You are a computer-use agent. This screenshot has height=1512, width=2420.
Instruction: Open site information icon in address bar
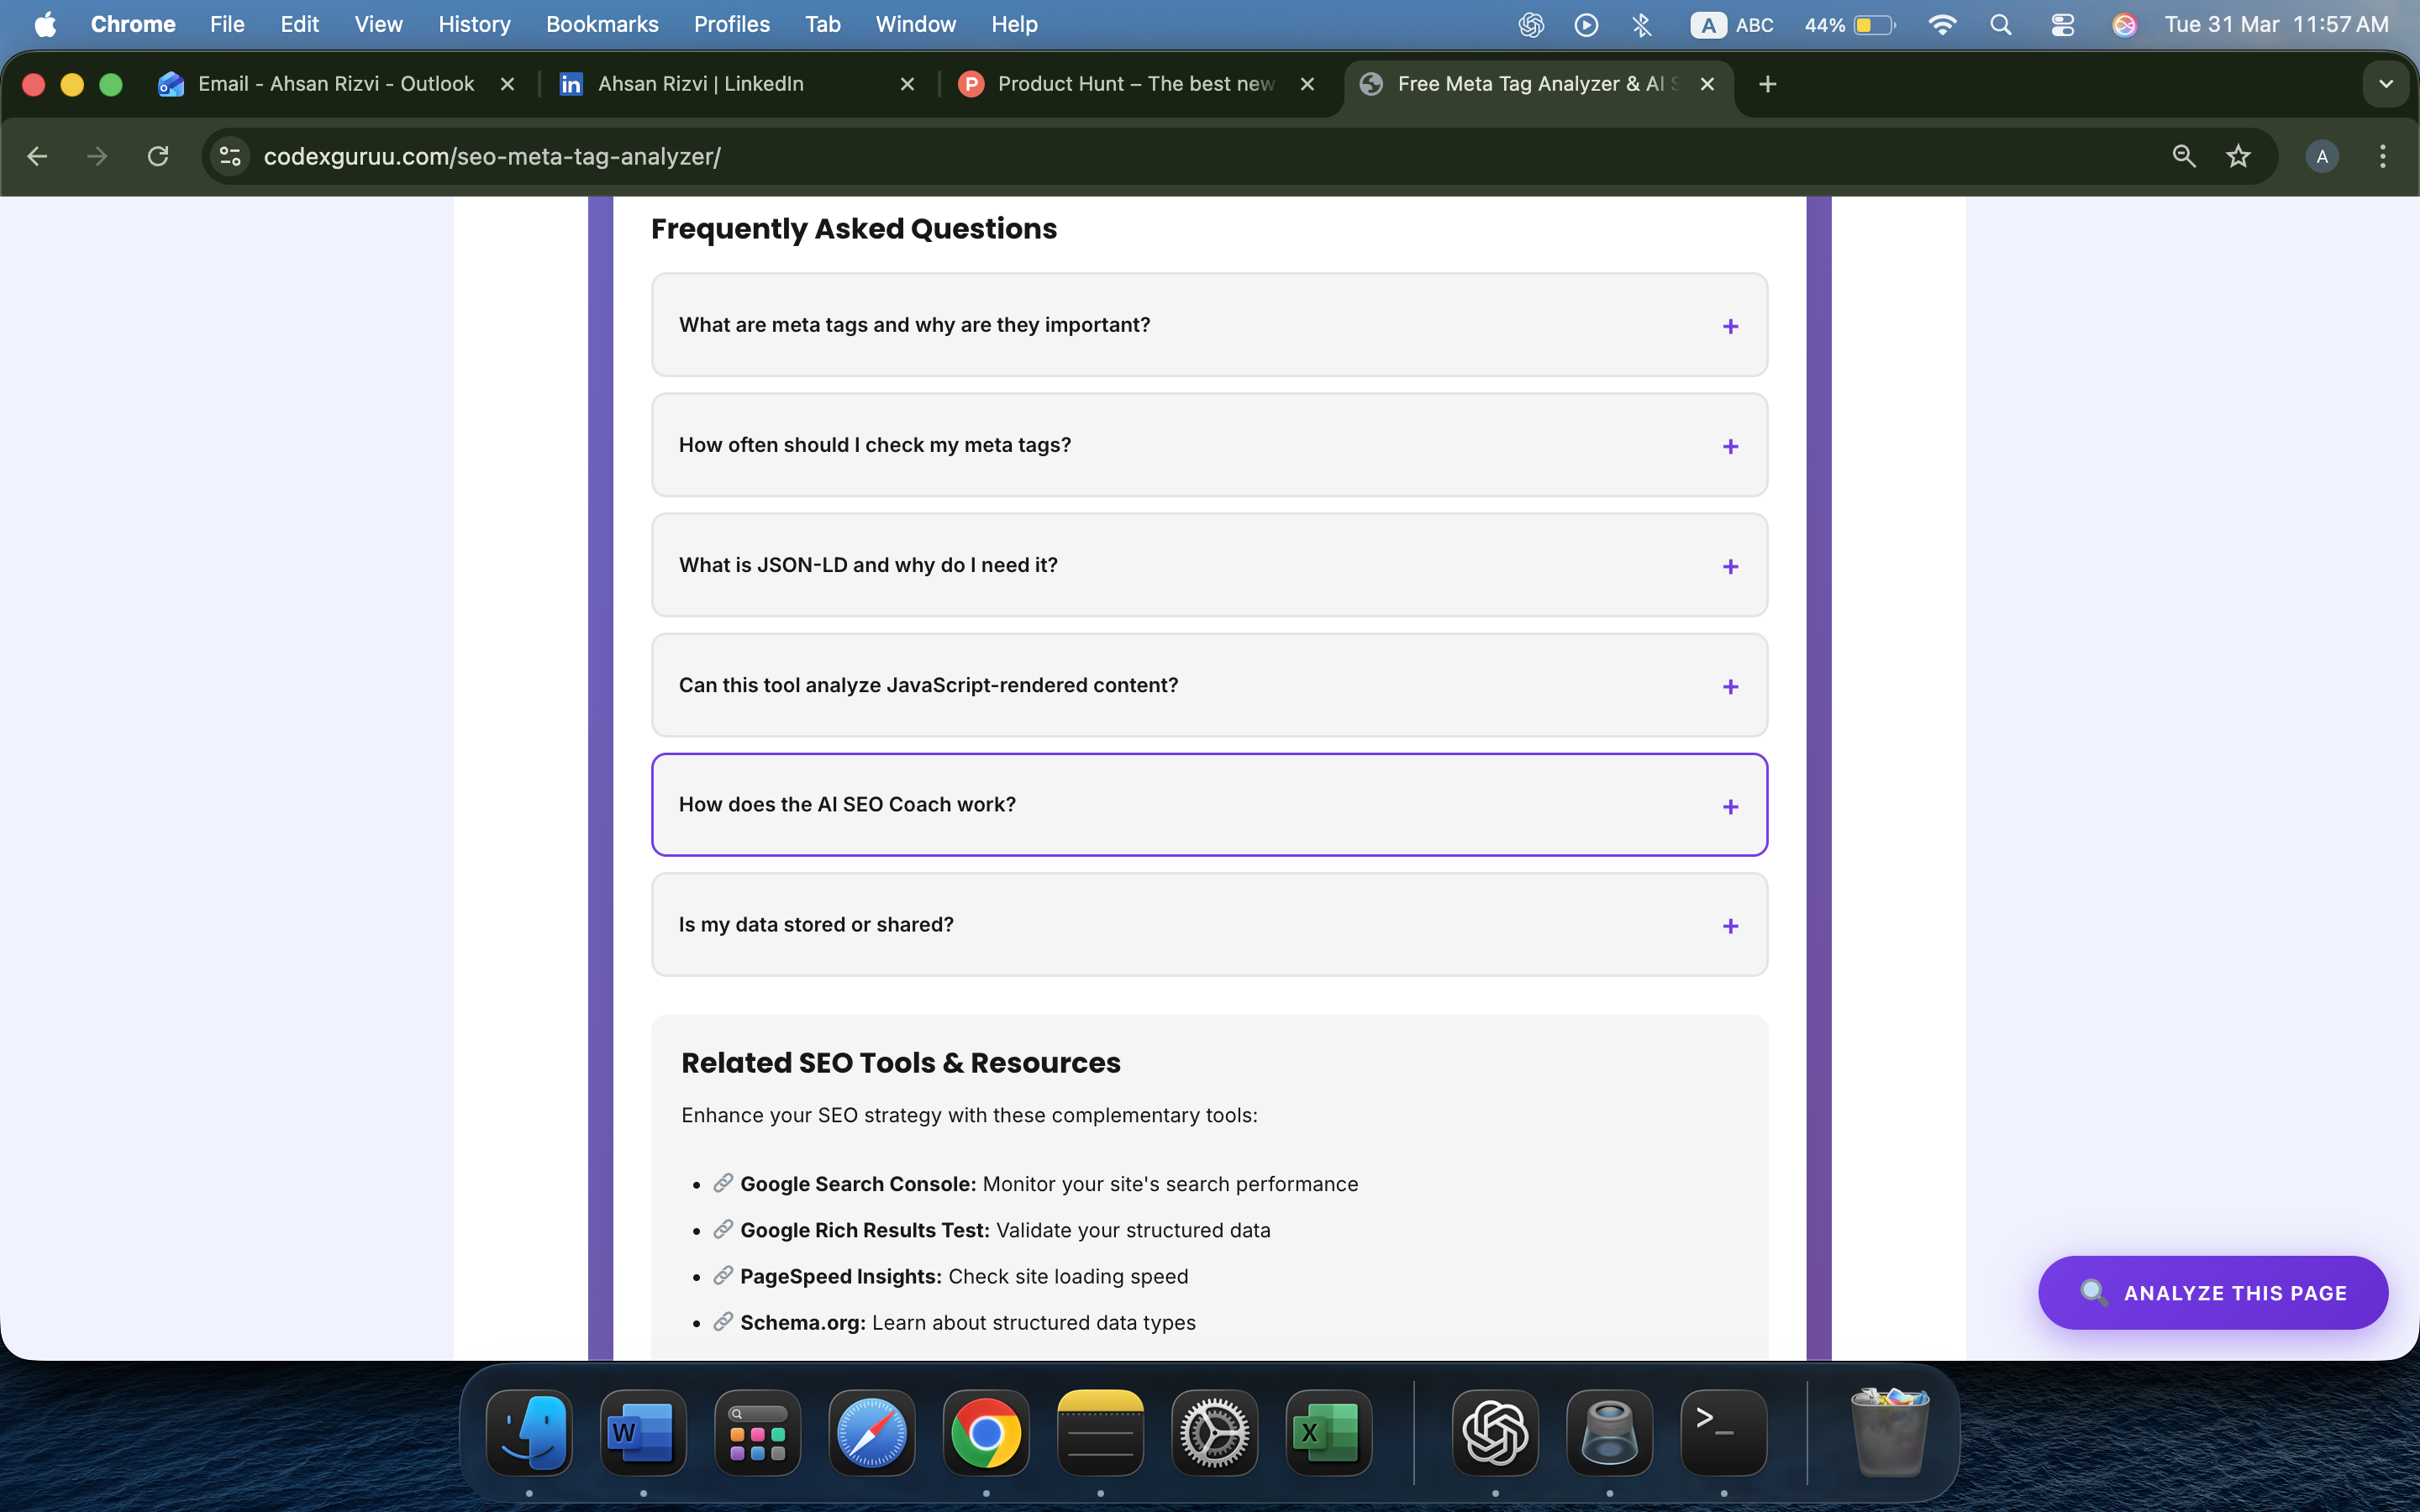click(x=230, y=156)
